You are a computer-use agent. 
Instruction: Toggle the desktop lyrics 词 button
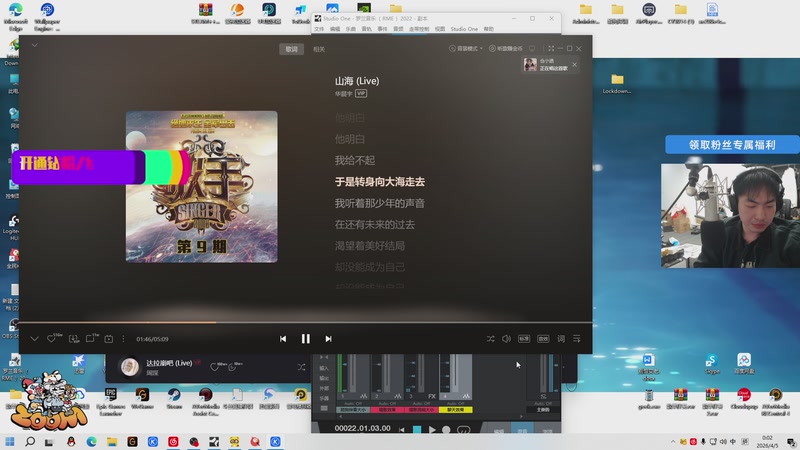point(561,339)
